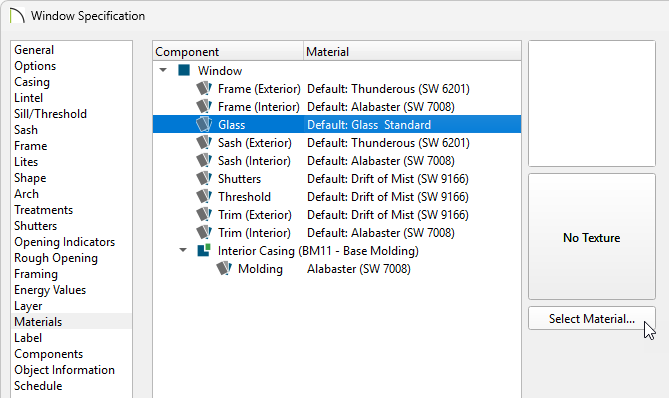Switch to the Lintel panel
Screen dimensions: 669x398
[x=28, y=98]
